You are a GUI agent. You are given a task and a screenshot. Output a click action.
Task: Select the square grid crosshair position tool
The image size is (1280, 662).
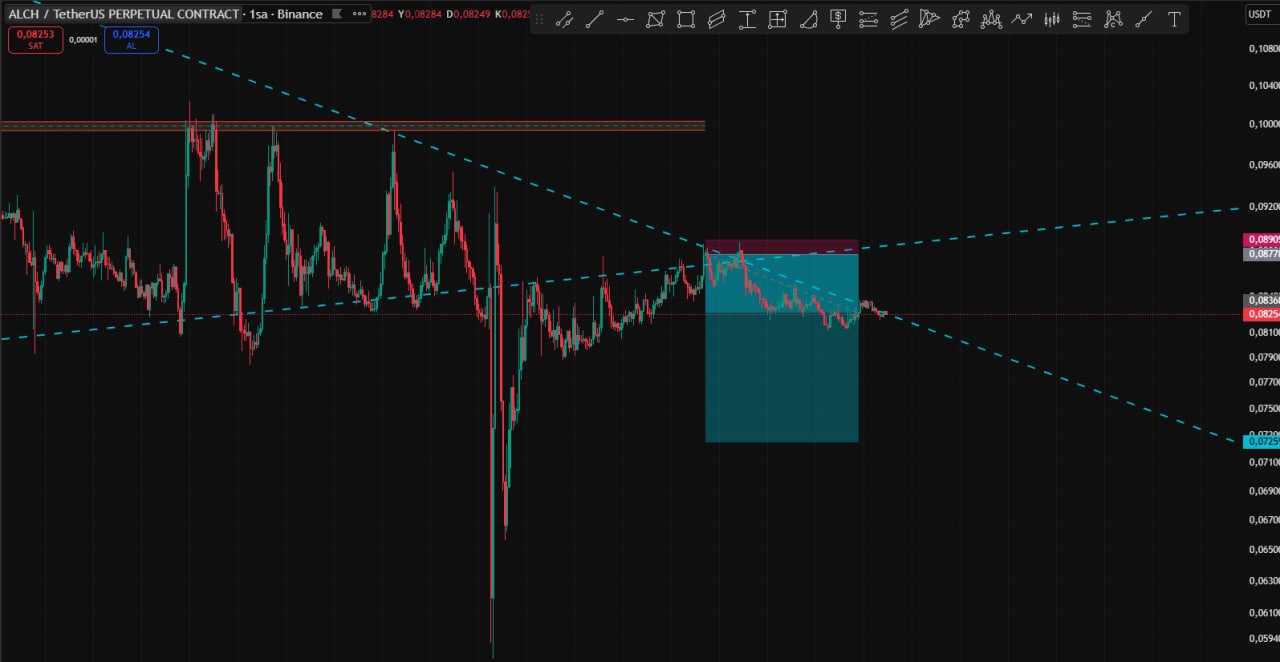777,19
